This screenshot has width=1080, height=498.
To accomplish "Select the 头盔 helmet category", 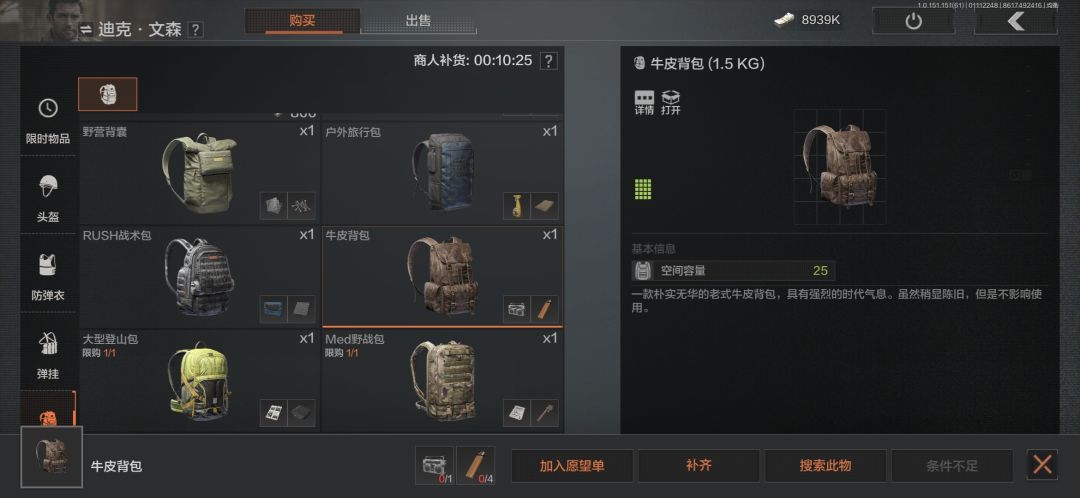I will pos(48,197).
